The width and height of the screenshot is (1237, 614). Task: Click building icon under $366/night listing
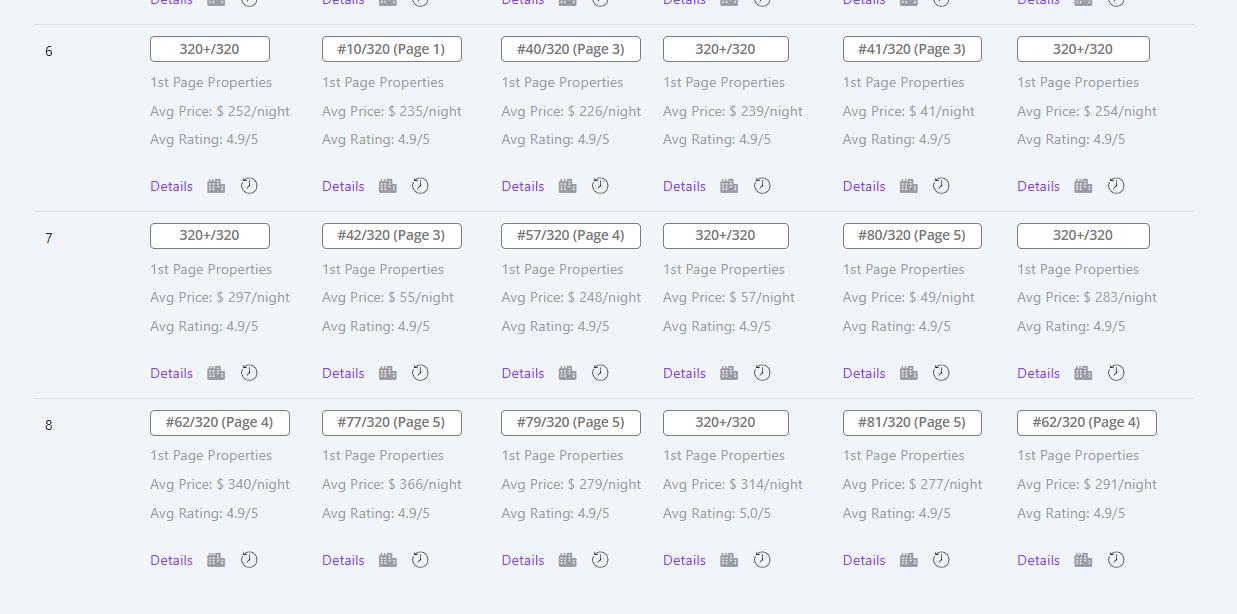click(x=388, y=560)
